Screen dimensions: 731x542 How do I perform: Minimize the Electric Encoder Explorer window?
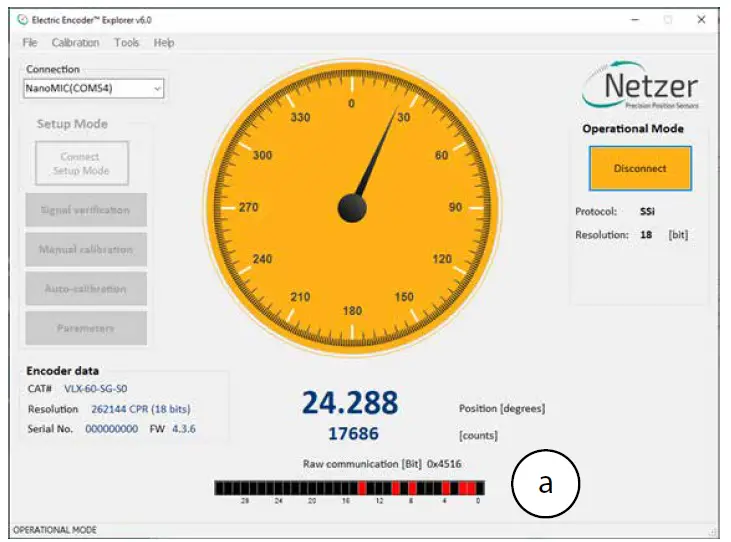pyautogui.click(x=635, y=20)
